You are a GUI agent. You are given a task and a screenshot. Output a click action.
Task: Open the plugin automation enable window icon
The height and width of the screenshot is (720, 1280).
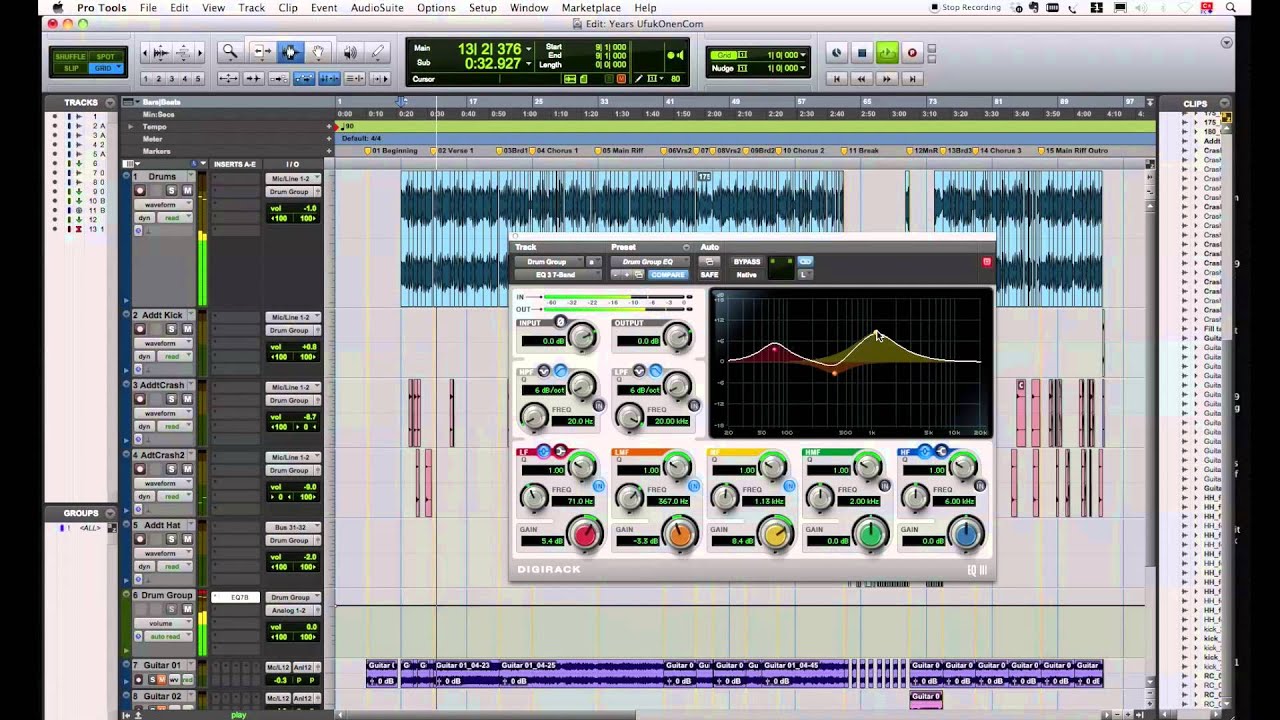point(709,262)
